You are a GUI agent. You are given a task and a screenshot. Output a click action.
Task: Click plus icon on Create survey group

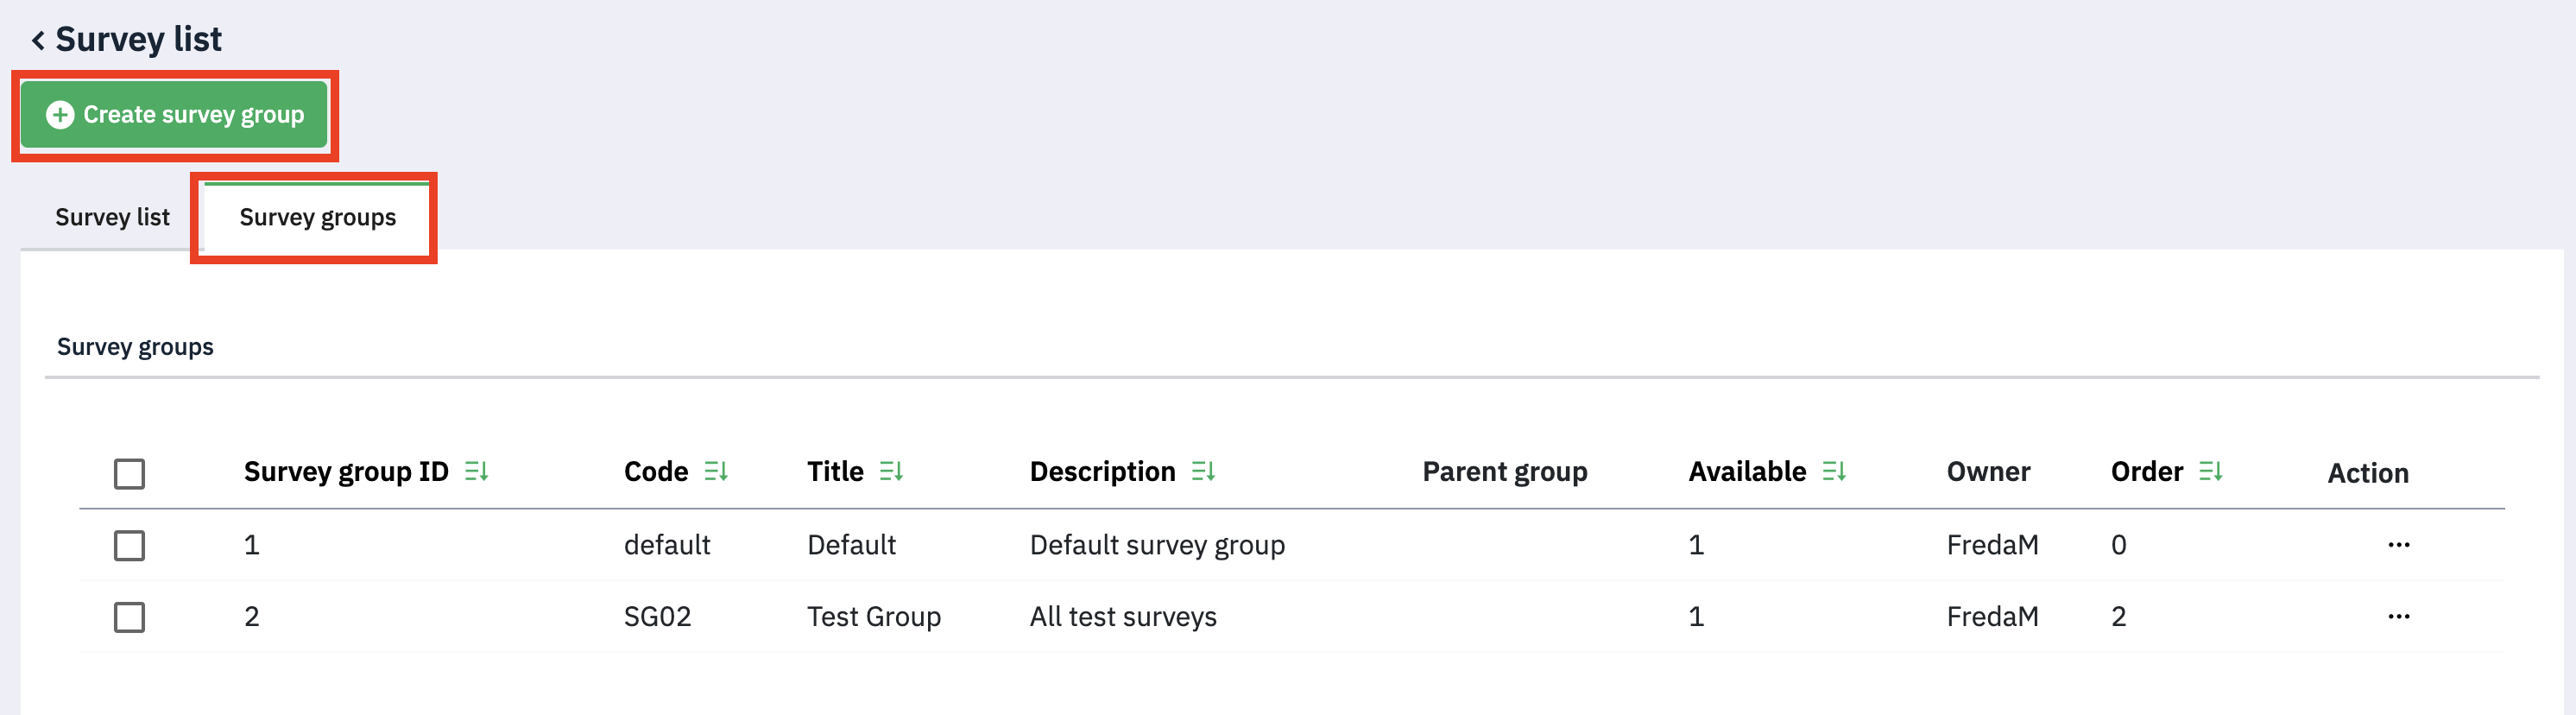[60, 115]
